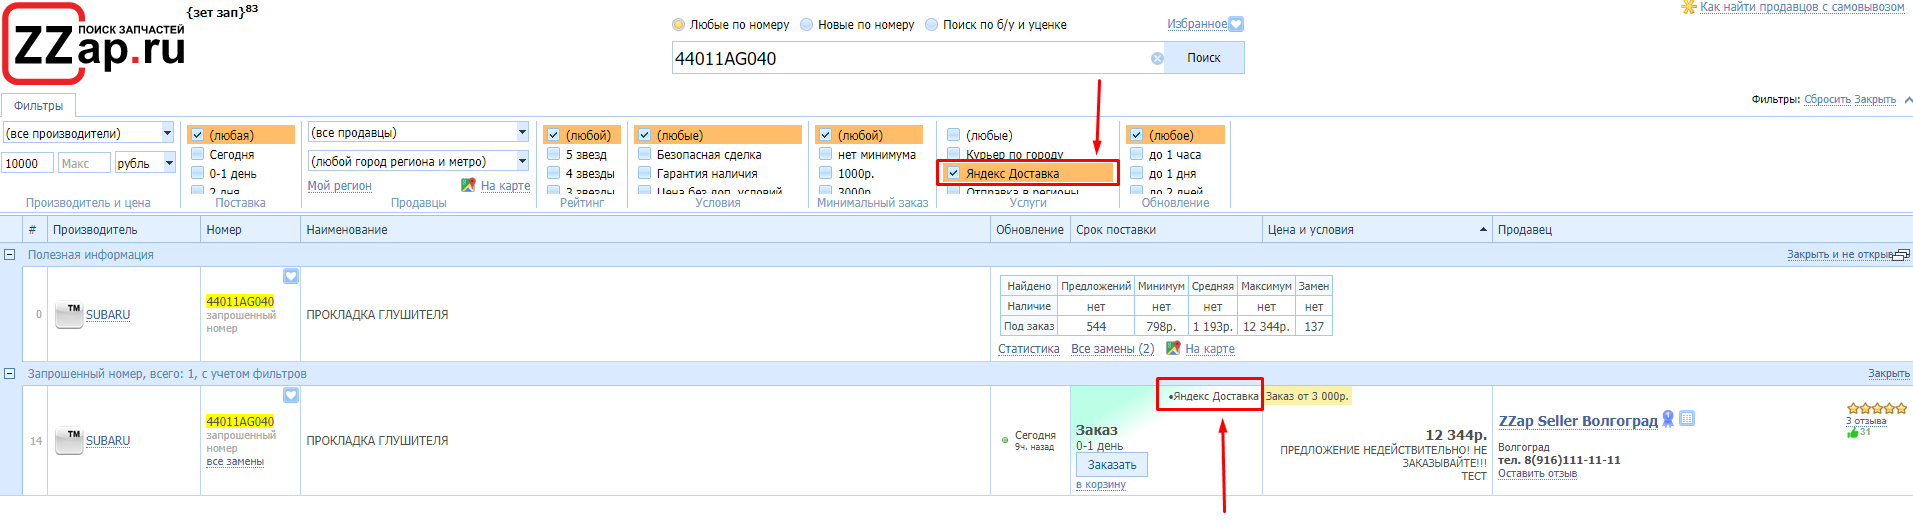The height and width of the screenshot is (523, 1913).
Task: Check (любые) in Услуги filter
Action: 954,135
